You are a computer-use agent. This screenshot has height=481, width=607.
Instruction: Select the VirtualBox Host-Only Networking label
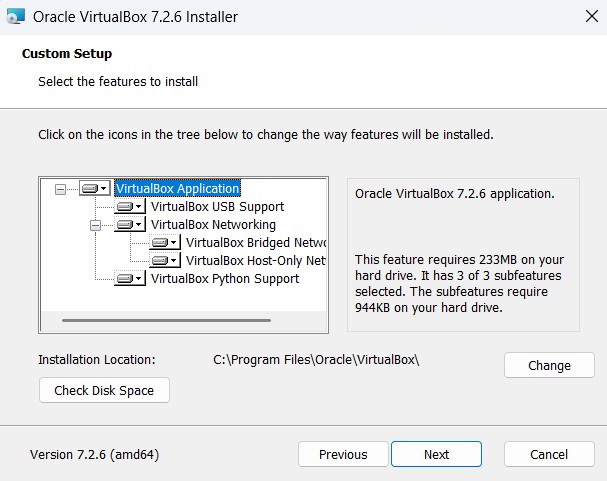pos(255,261)
